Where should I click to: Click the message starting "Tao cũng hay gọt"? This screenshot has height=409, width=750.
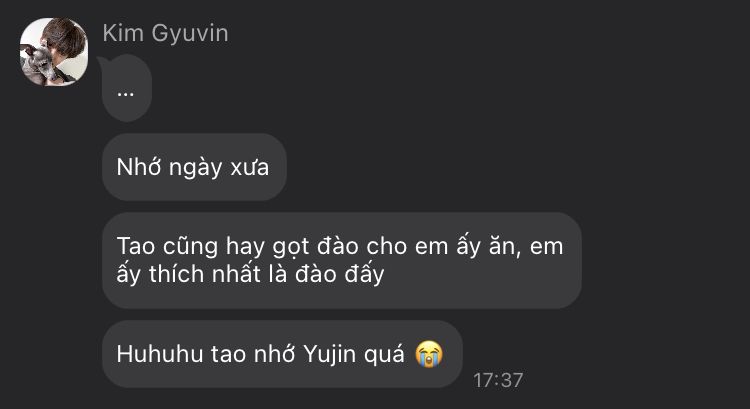tap(342, 260)
